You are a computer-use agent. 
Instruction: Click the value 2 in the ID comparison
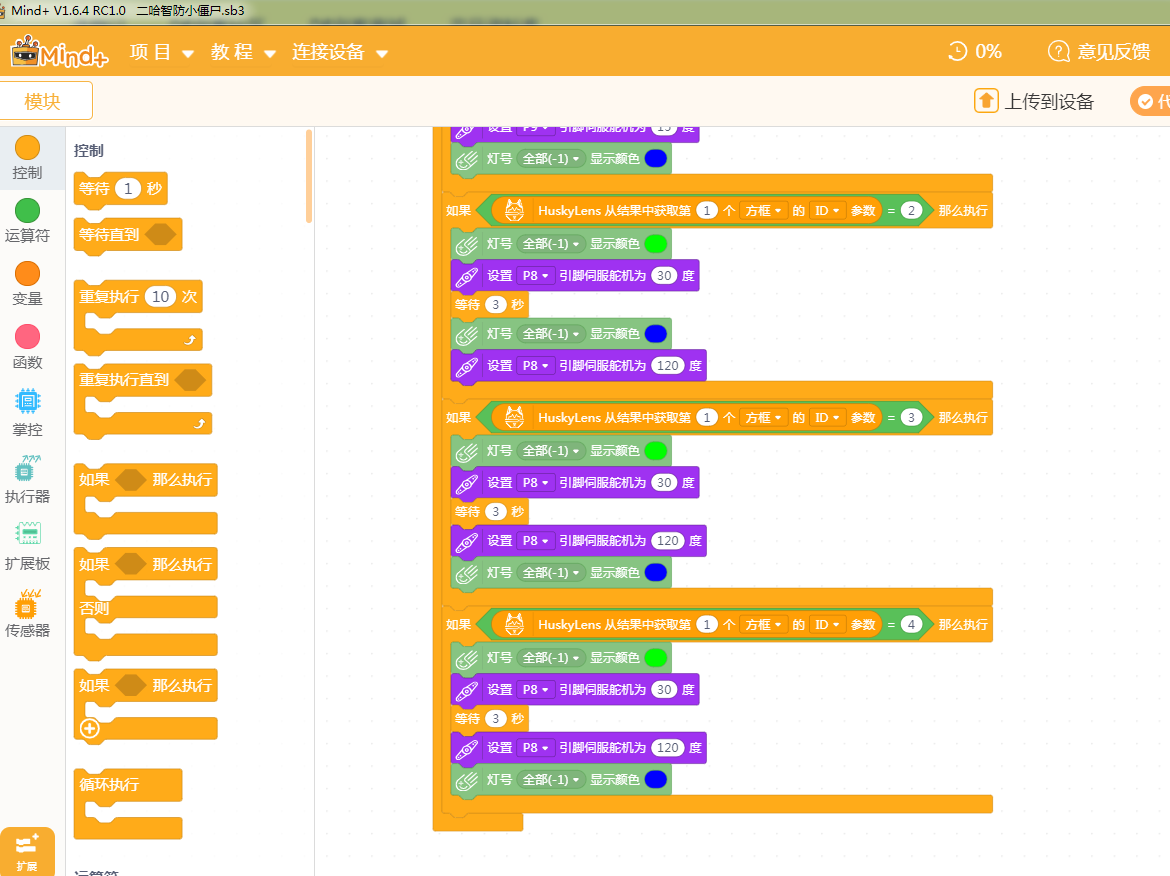(x=911, y=210)
